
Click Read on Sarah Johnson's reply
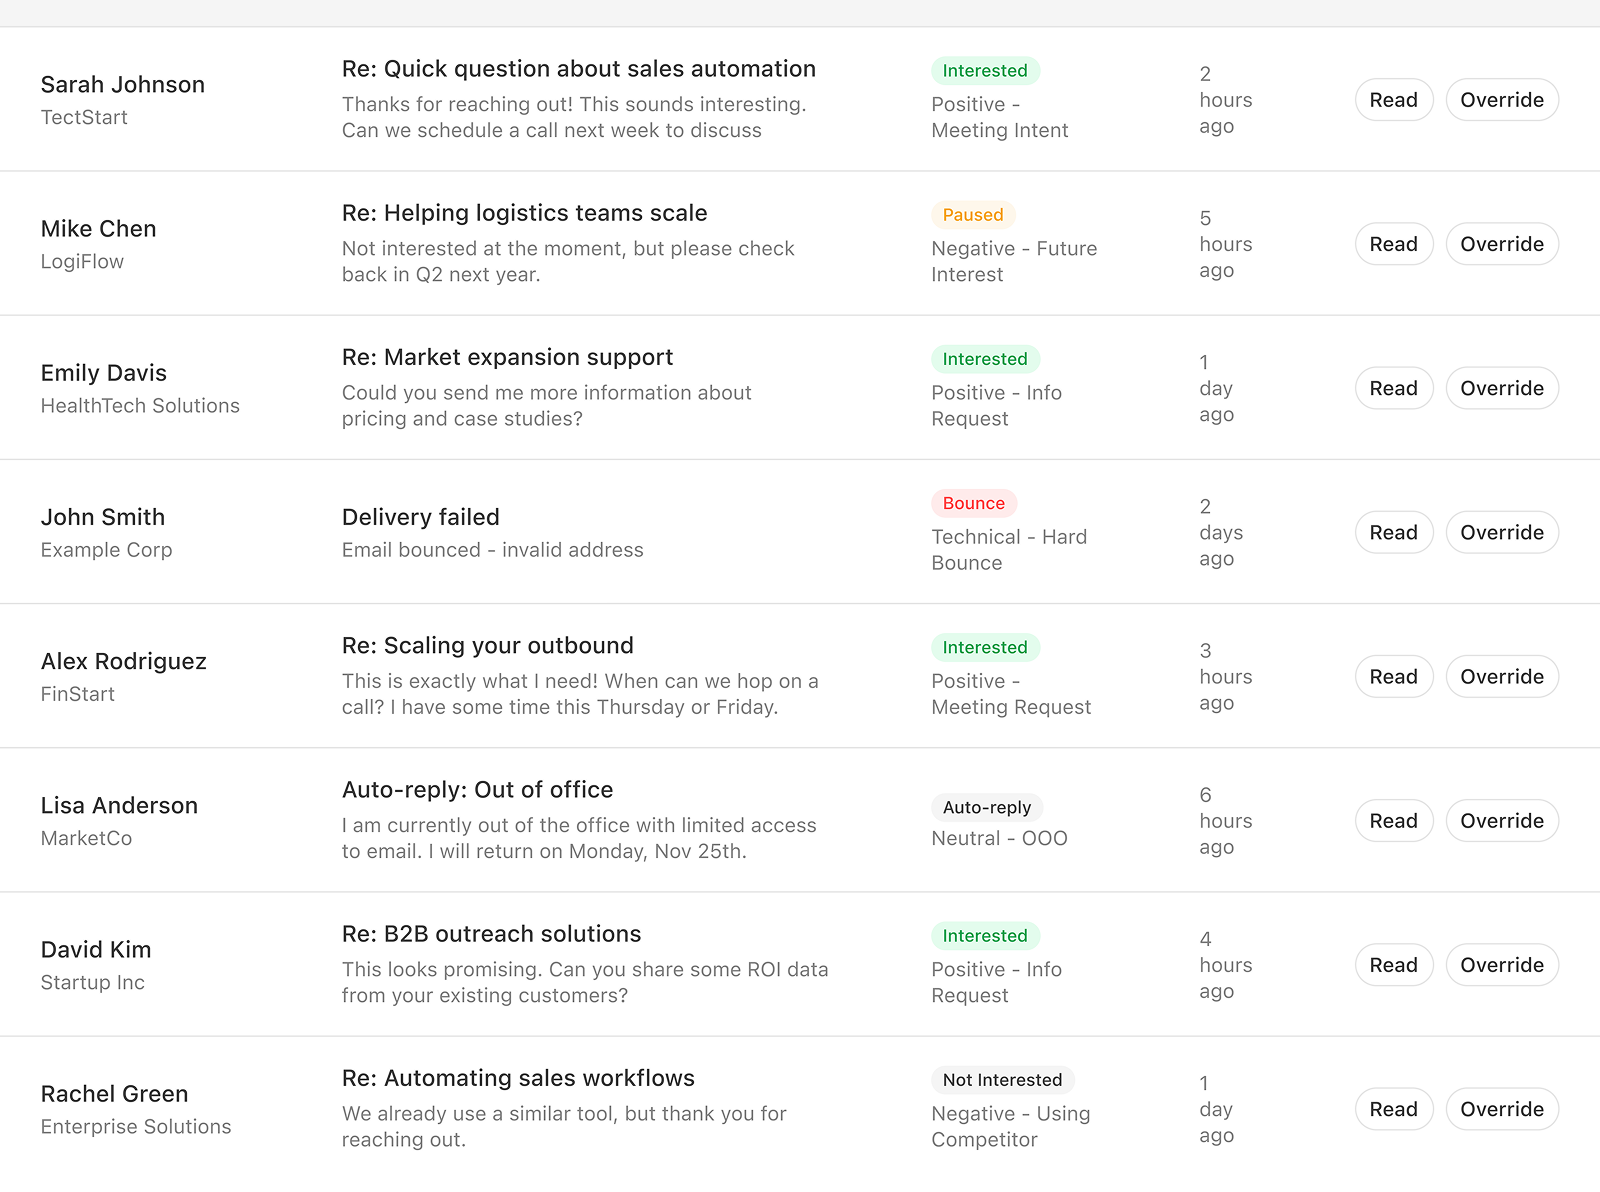1393,99
